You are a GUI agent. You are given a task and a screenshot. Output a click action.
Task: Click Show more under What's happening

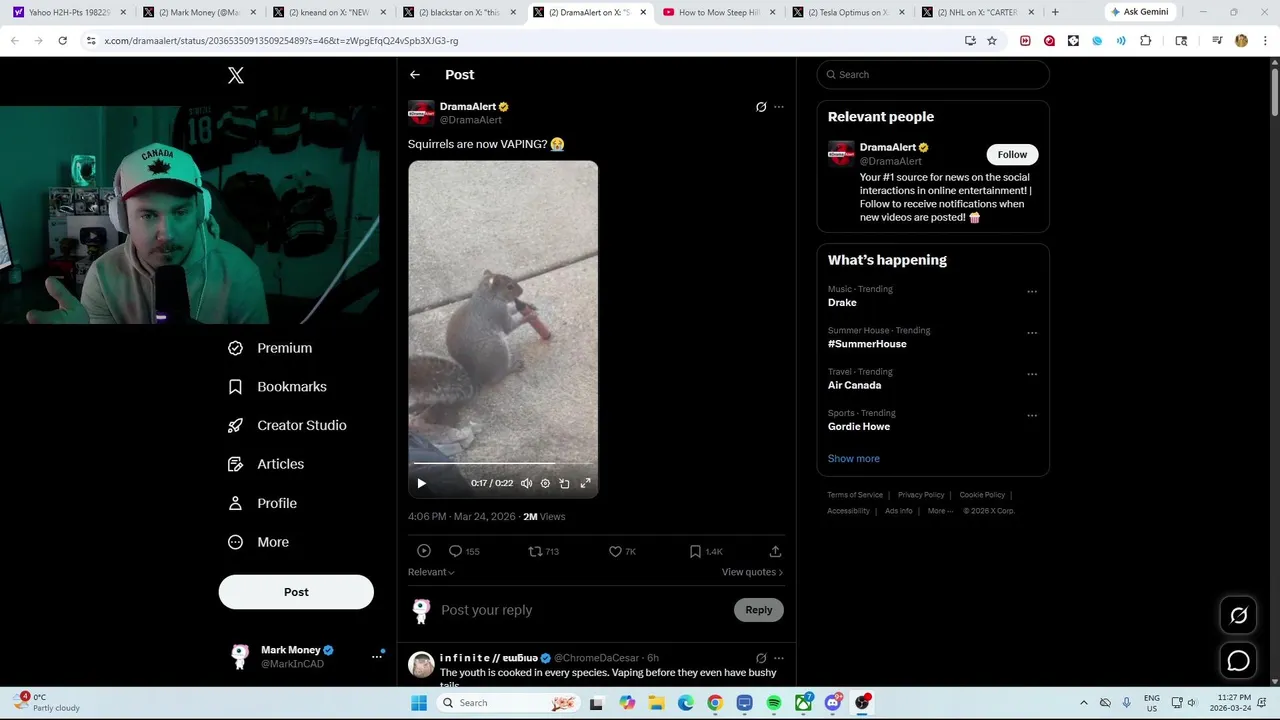[x=854, y=458]
